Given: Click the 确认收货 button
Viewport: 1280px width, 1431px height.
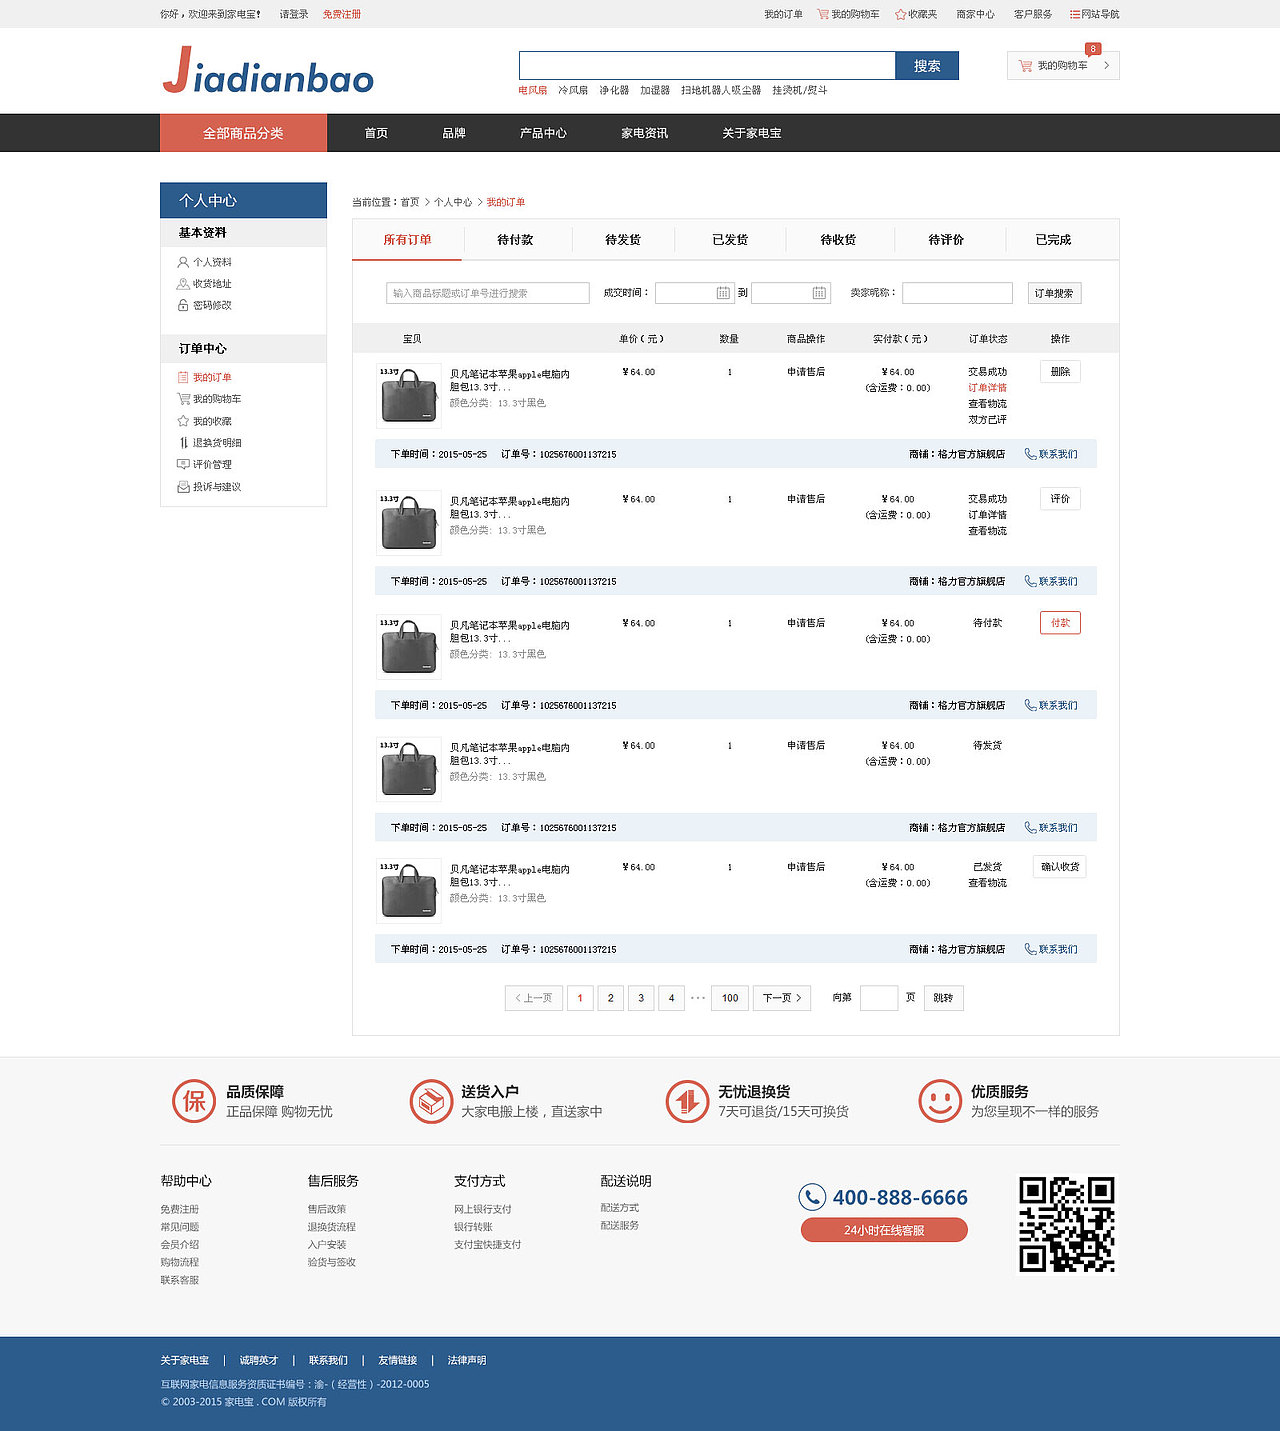Looking at the screenshot, I should tap(1060, 867).
